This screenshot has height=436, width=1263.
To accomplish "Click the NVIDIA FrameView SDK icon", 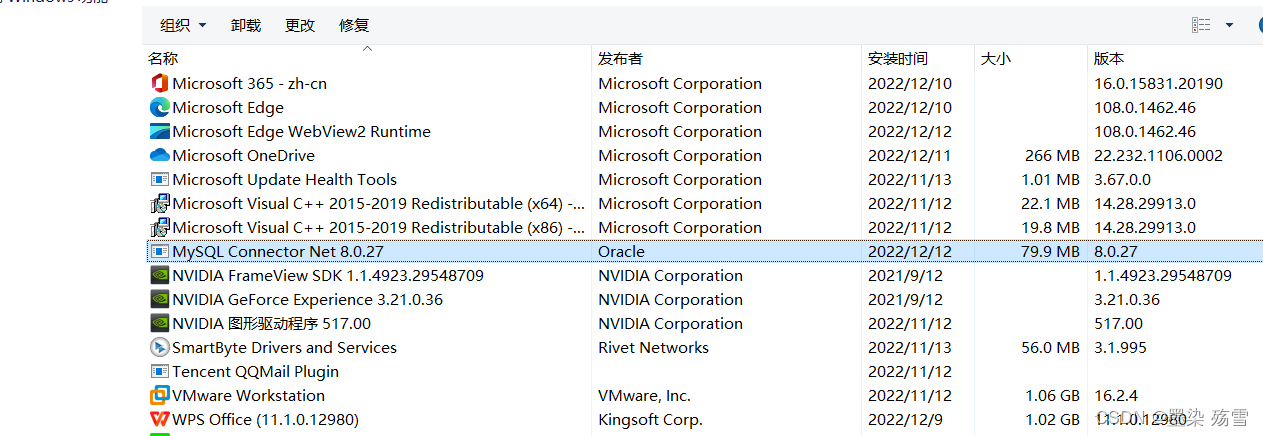I will click(159, 275).
